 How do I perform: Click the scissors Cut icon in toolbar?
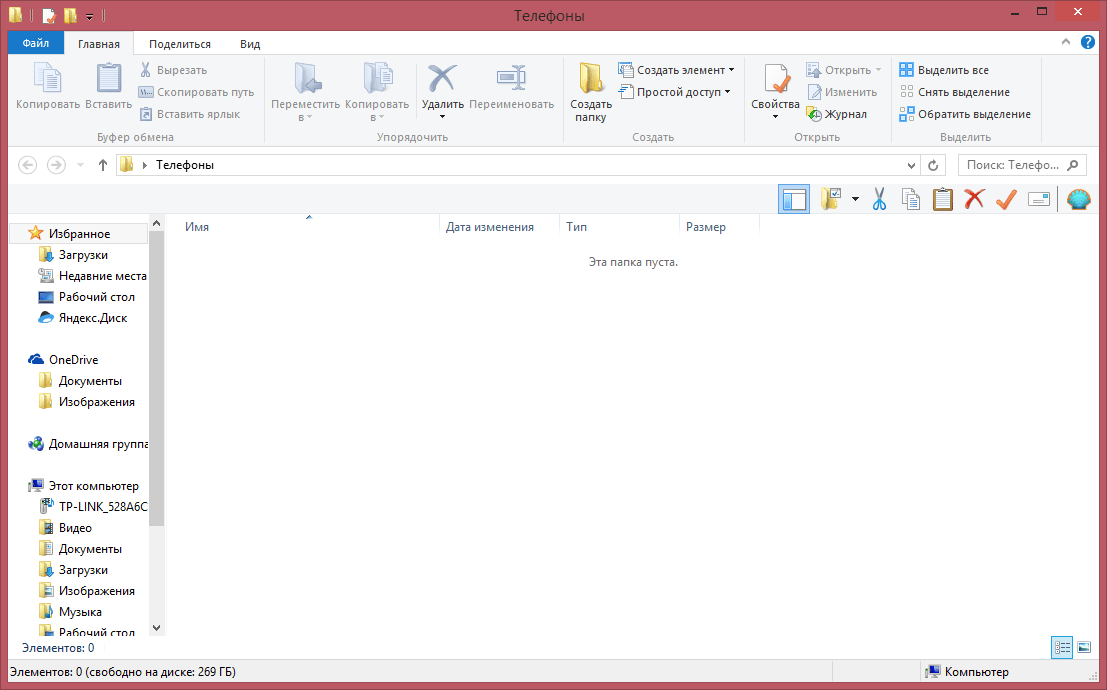[x=880, y=200]
